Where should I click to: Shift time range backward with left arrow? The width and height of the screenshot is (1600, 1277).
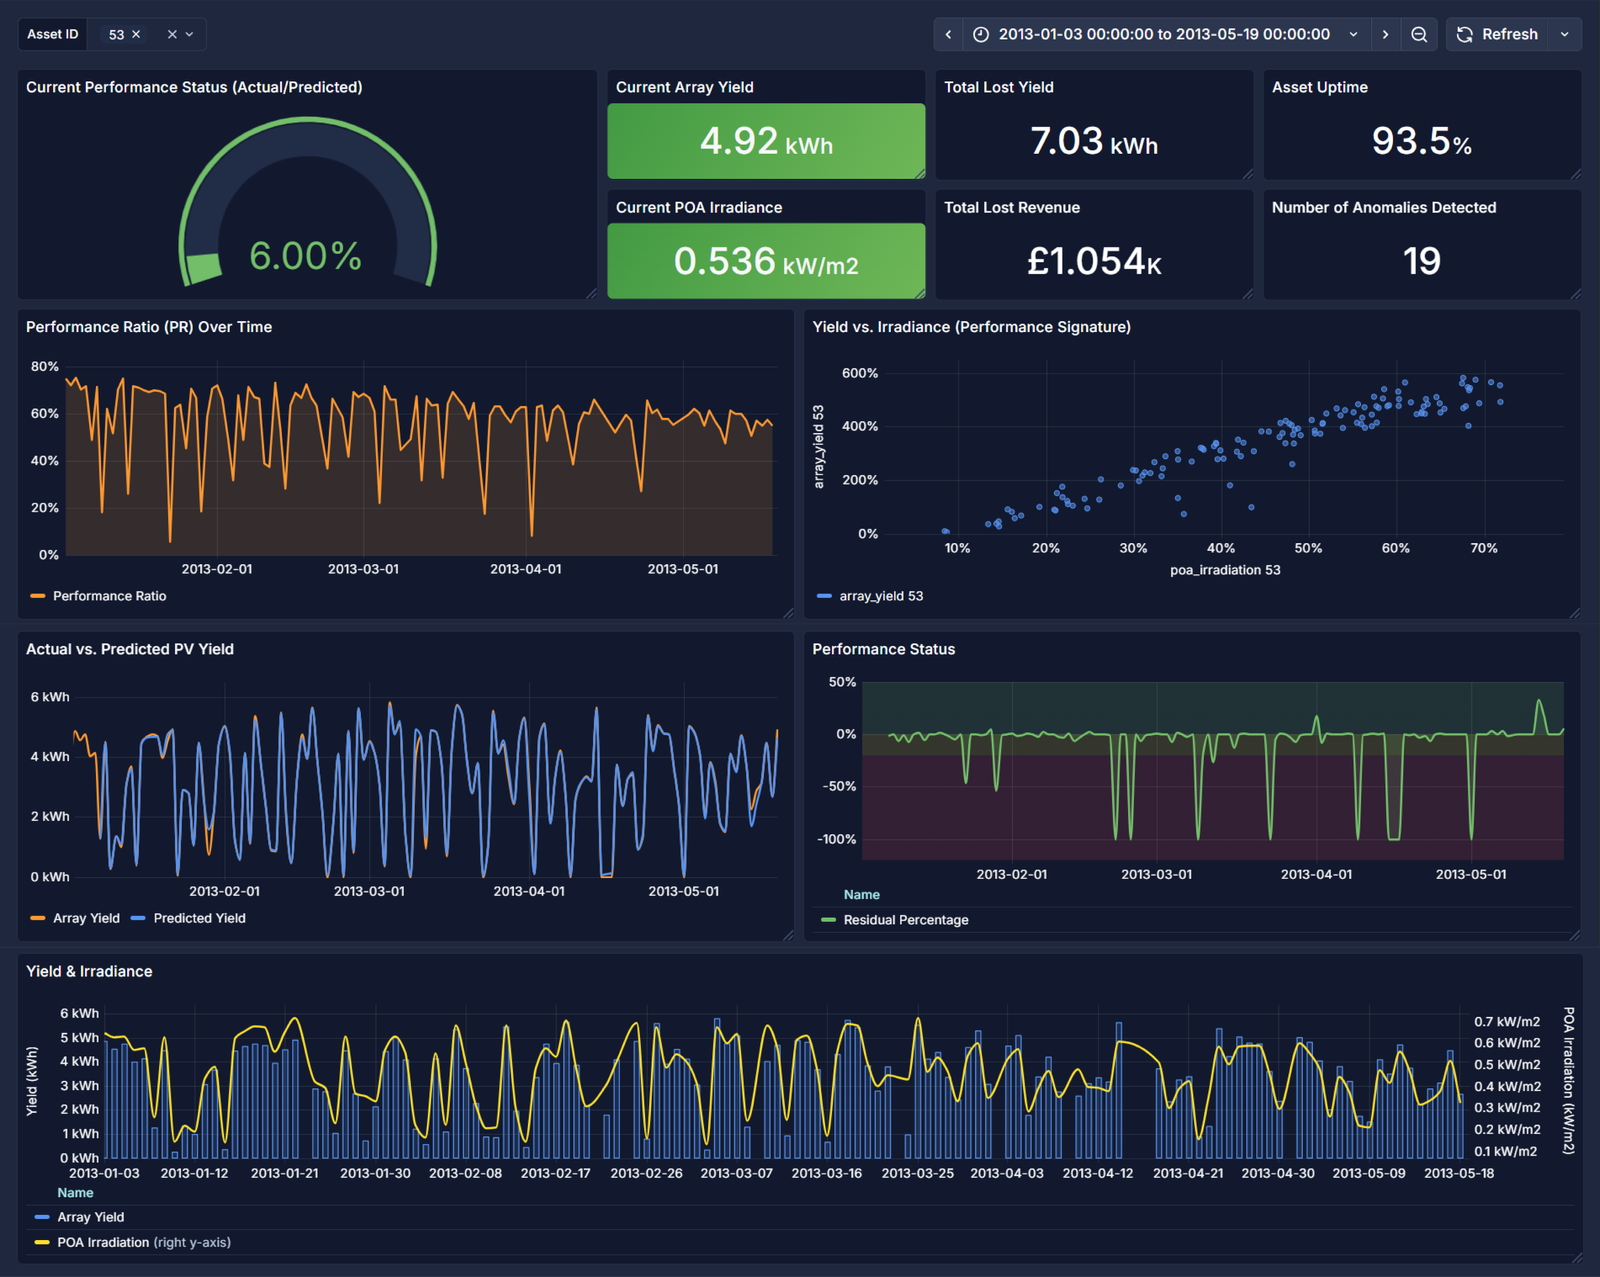(x=948, y=34)
